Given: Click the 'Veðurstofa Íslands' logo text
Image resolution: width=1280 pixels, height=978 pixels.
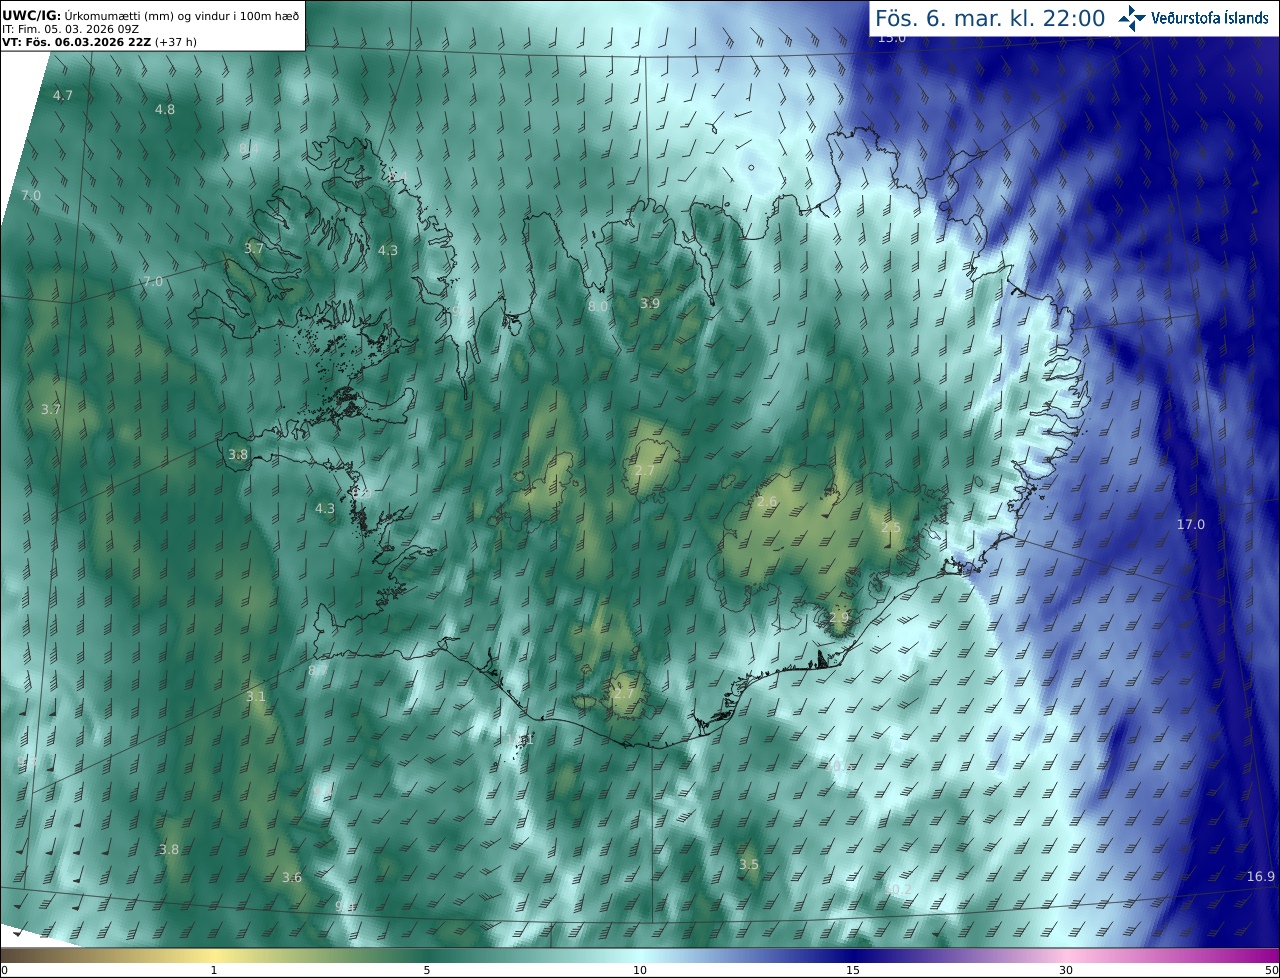Looking at the screenshot, I should coord(1209,18).
